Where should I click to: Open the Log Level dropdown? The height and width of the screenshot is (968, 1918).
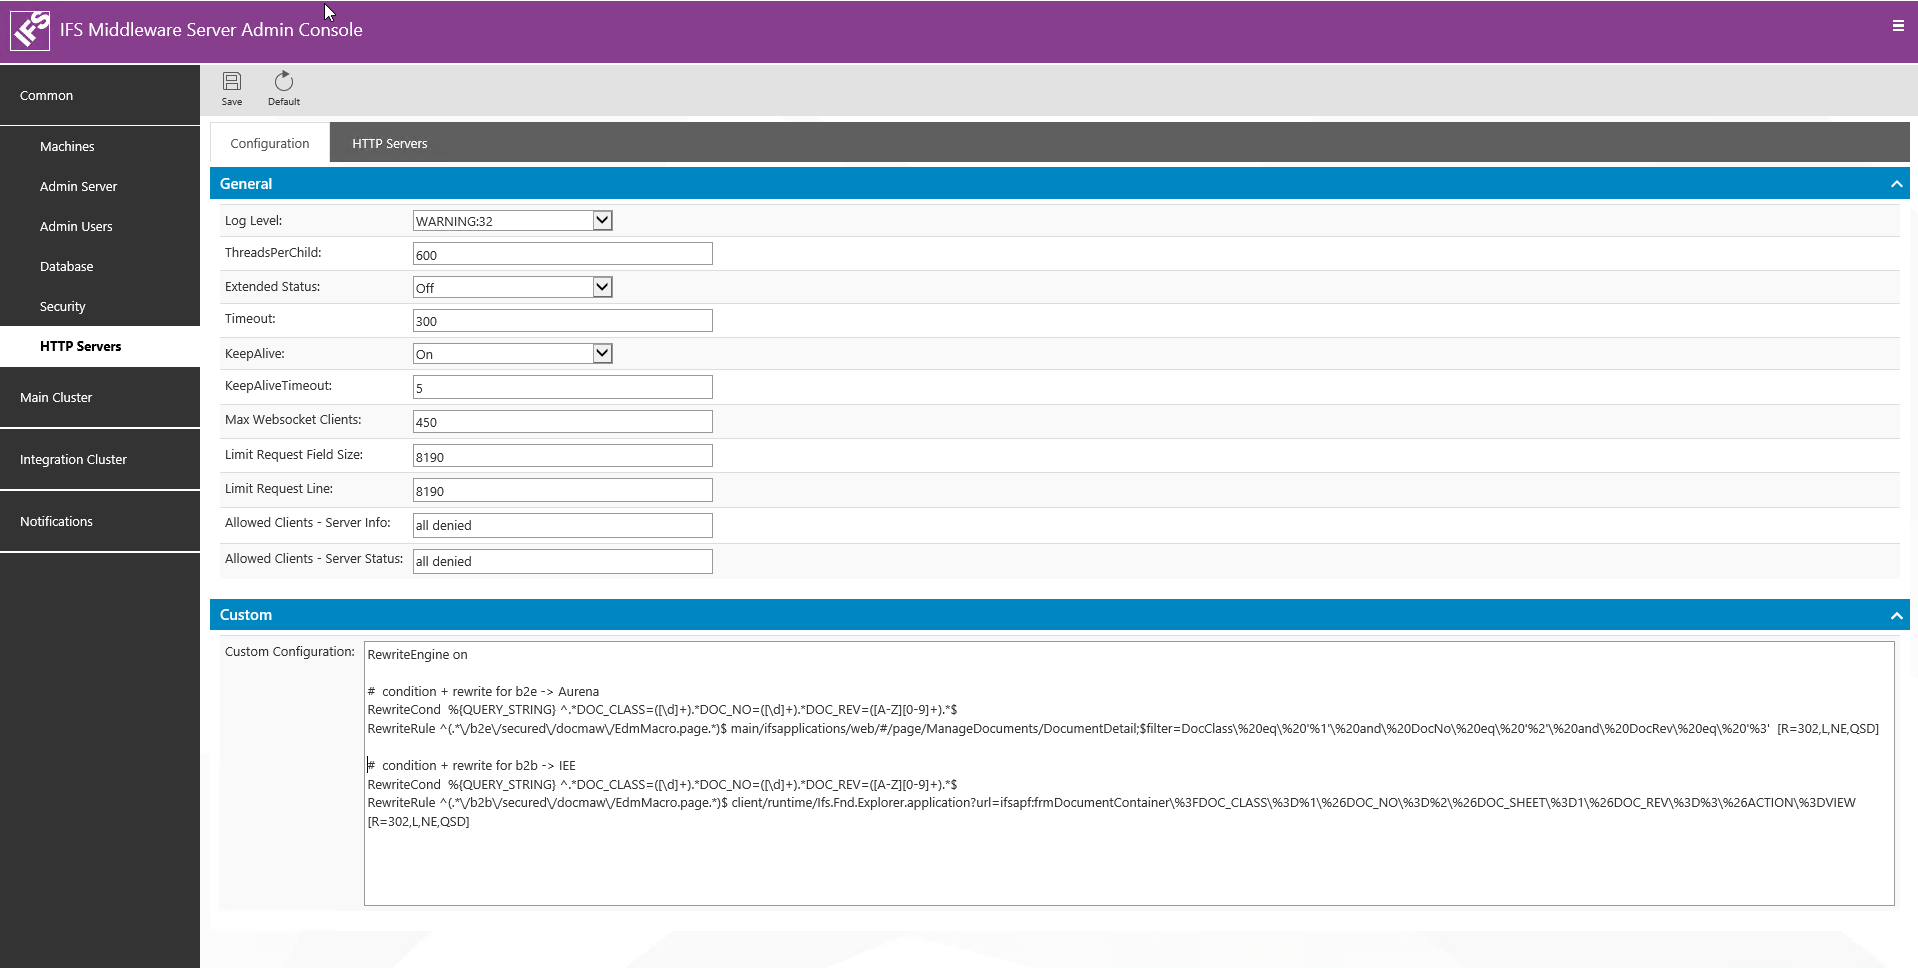point(512,221)
